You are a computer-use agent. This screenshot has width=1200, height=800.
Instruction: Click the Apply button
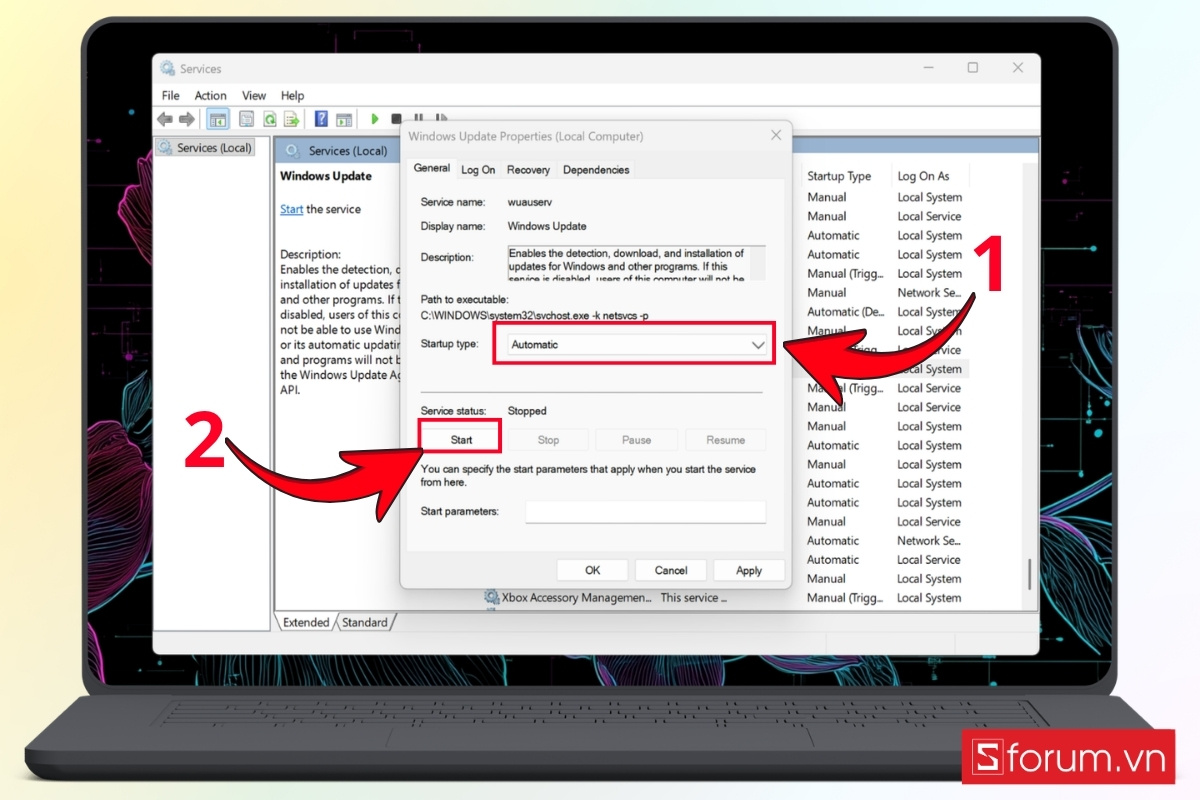click(749, 570)
